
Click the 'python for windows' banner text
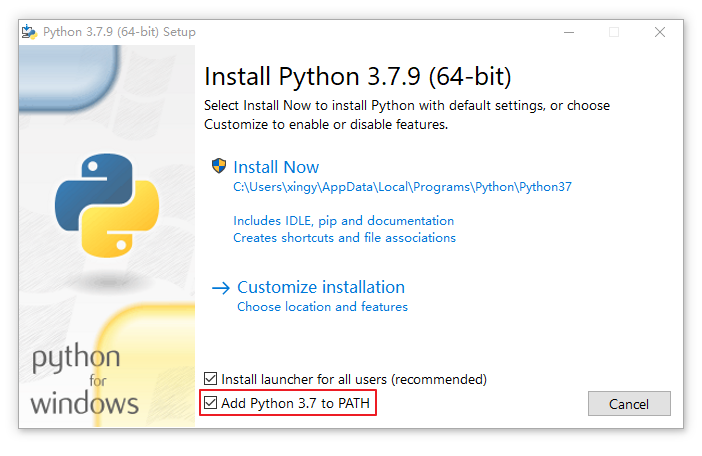(x=84, y=381)
